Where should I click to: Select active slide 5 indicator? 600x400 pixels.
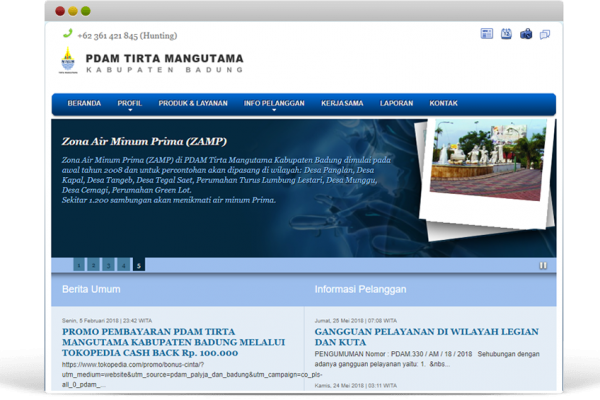pos(139,265)
